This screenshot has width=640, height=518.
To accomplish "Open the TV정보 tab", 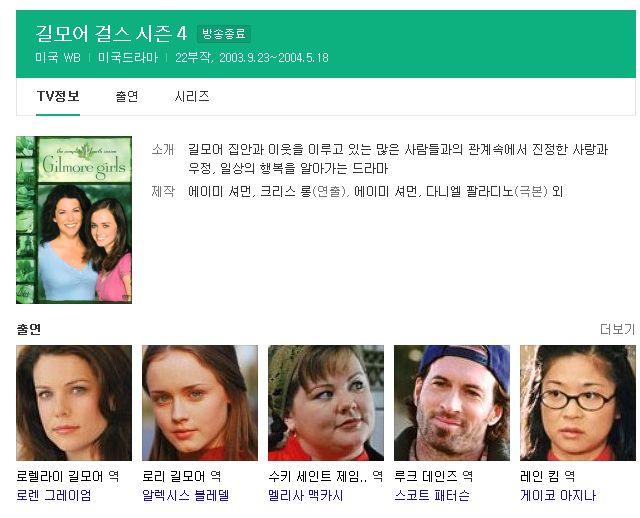I will tap(58, 96).
